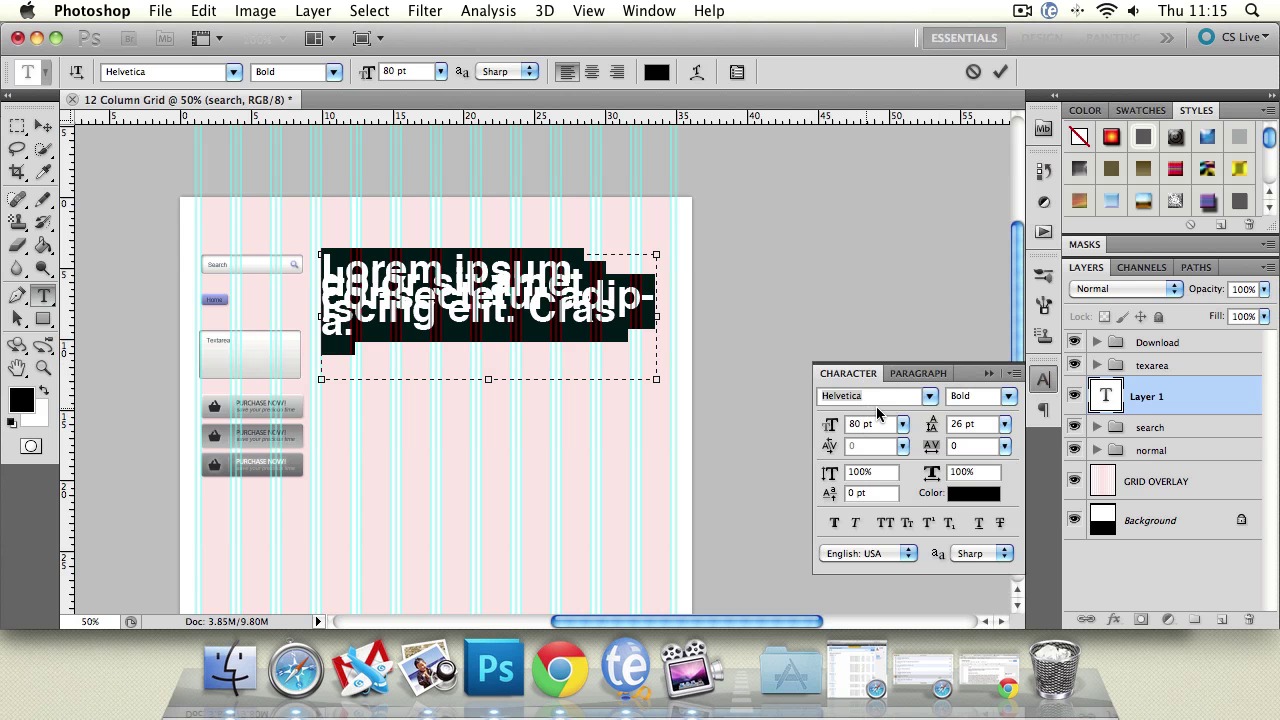This screenshot has height=720, width=1280.
Task: Click Character panel Color swatch
Action: [973, 493]
